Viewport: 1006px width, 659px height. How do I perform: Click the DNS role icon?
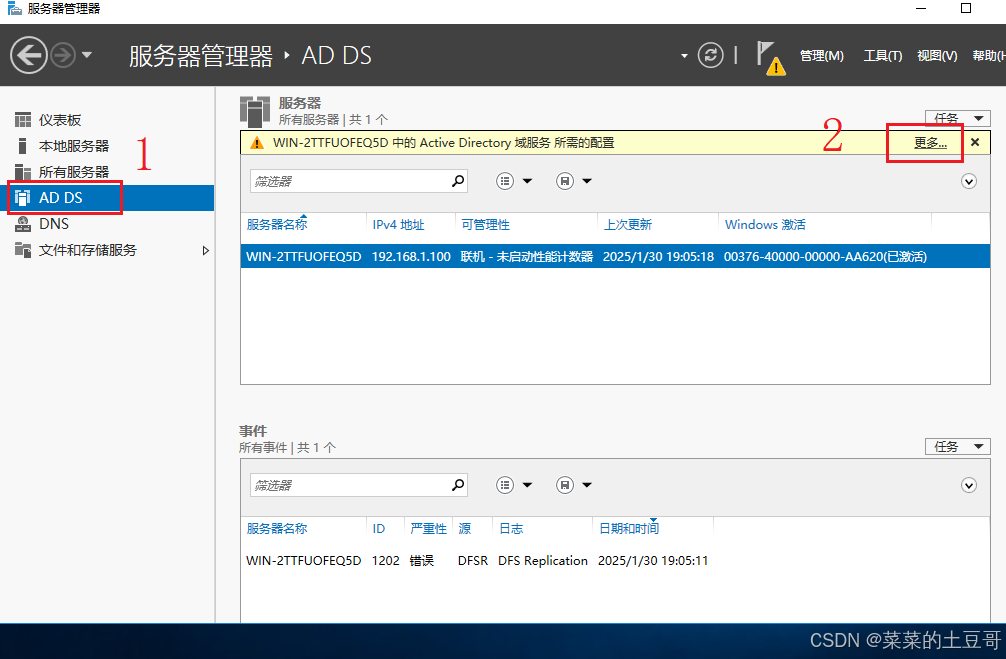[23, 223]
